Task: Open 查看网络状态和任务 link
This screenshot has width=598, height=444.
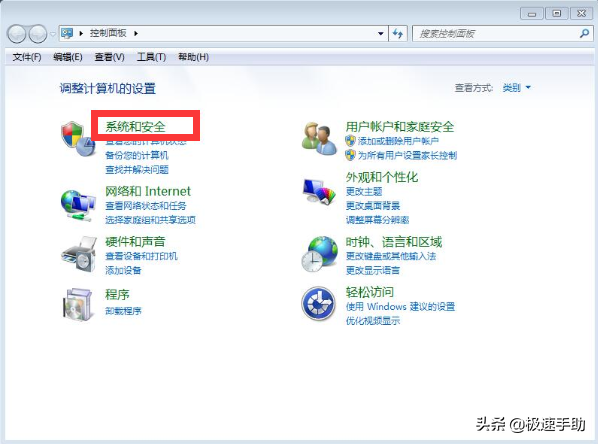Action: click(x=146, y=206)
